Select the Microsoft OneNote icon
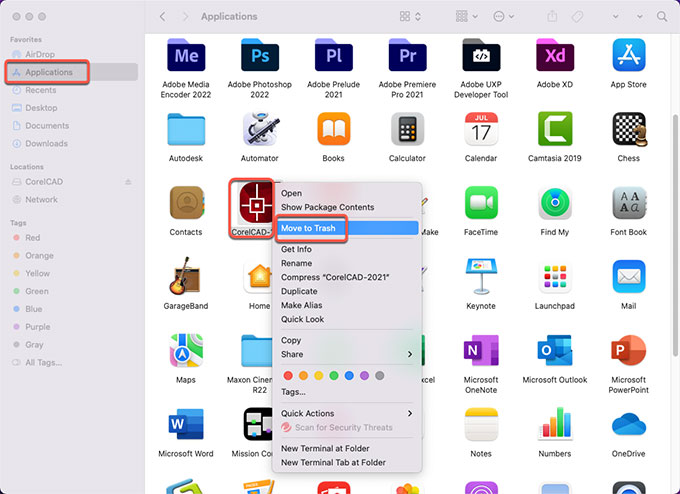 click(x=481, y=350)
